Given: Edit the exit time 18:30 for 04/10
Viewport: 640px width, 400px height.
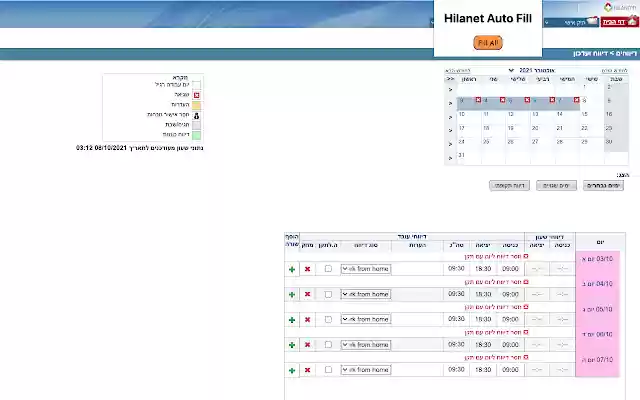Looking at the screenshot, I should [x=483, y=294].
